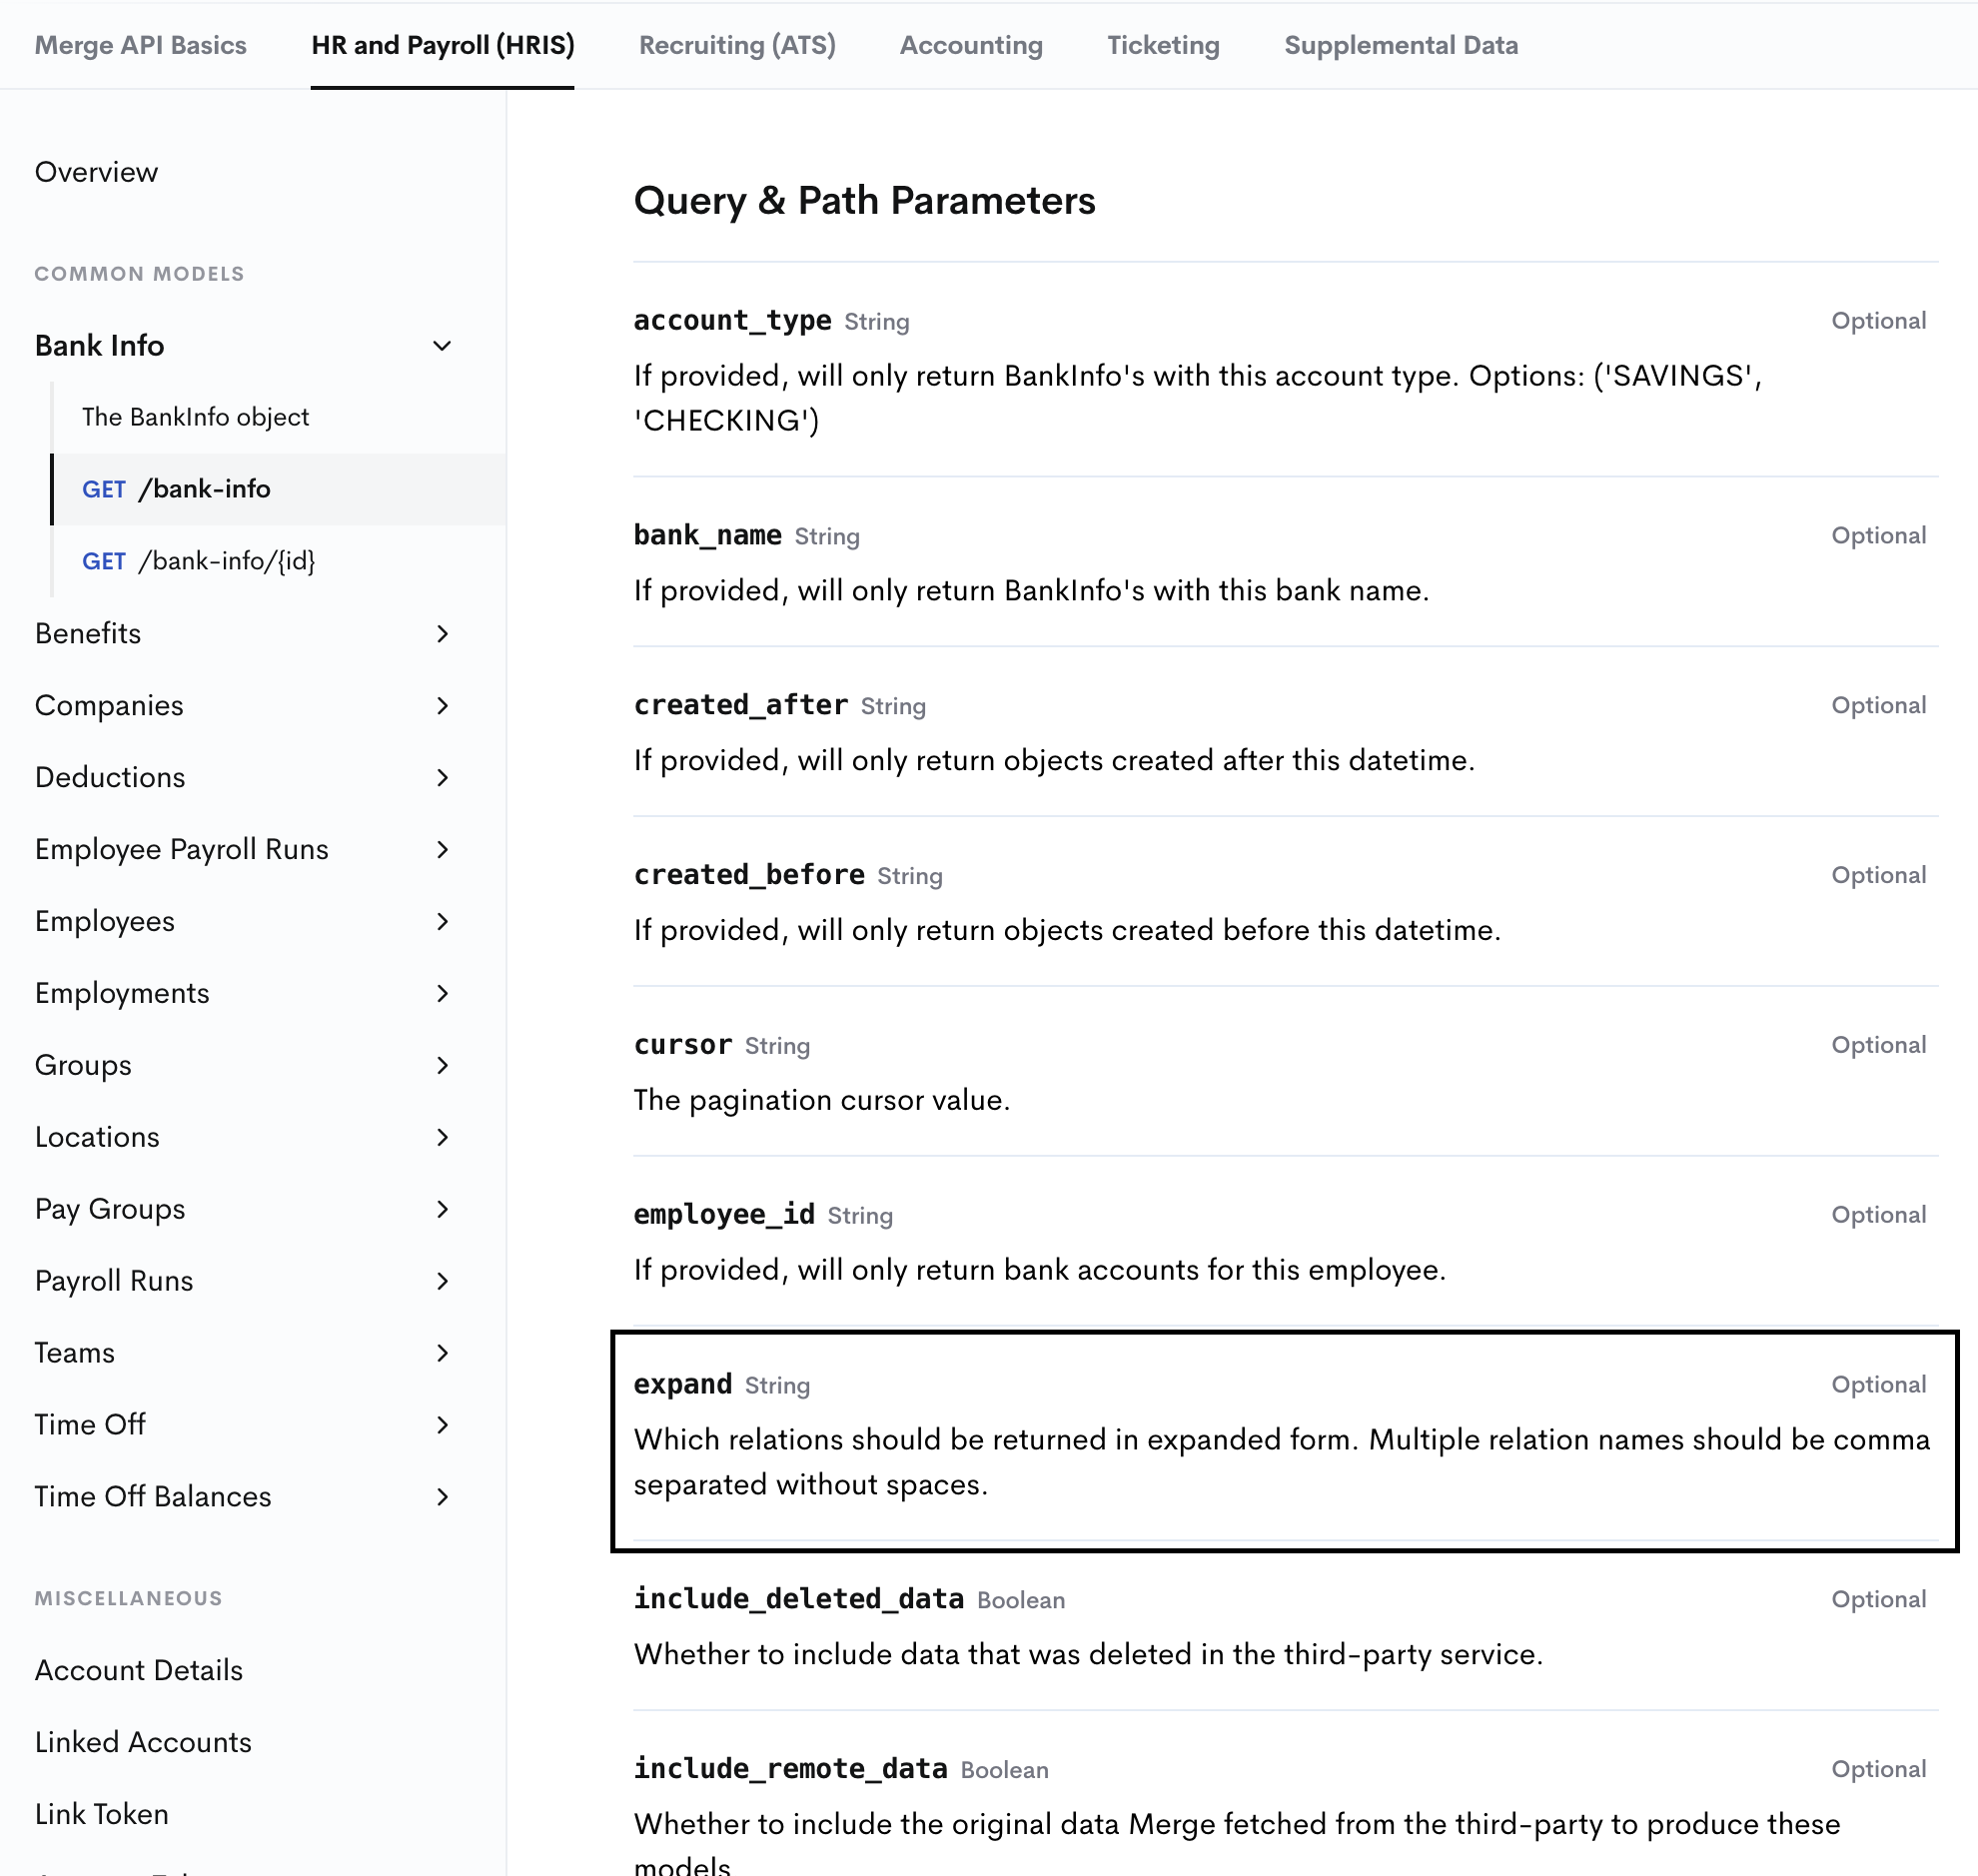Select GET /bank-info/{id} endpoint

tap(198, 561)
